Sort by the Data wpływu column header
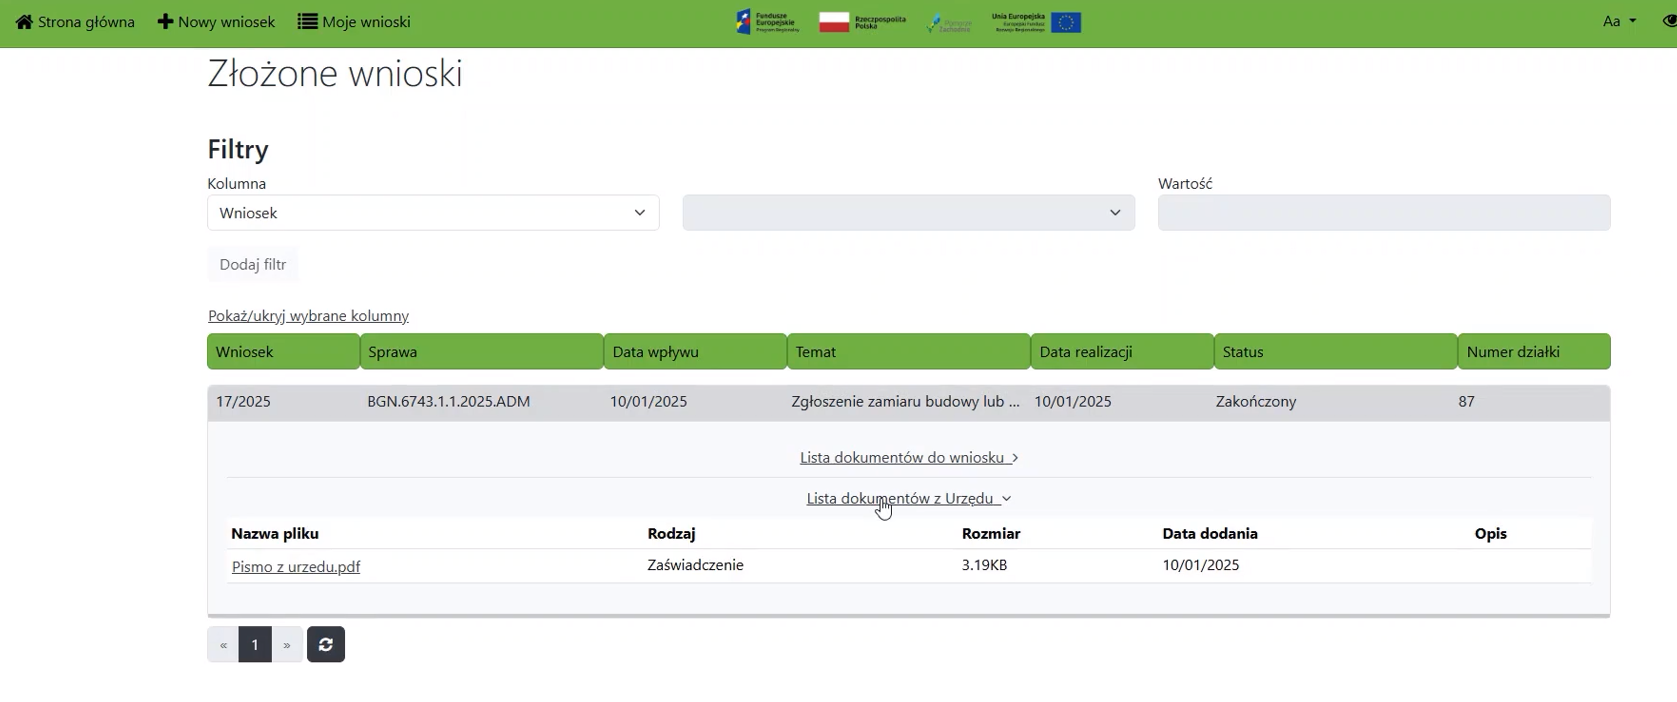The height and width of the screenshot is (702, 1677). coord(695,352)
